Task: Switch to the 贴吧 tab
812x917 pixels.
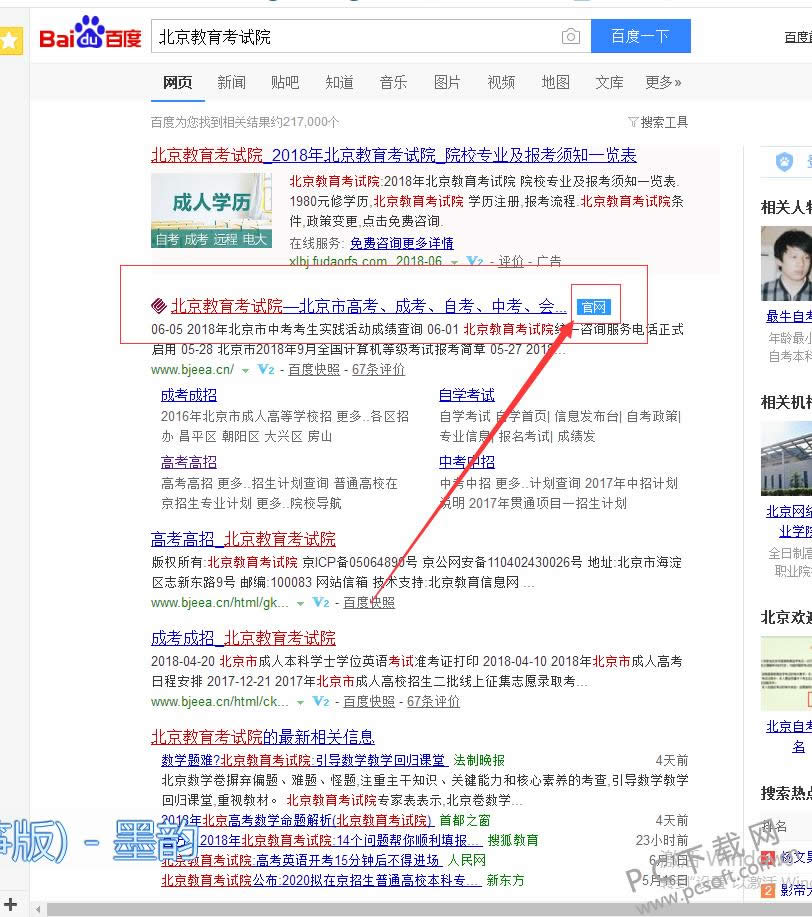Action: (x=285, y=82)
